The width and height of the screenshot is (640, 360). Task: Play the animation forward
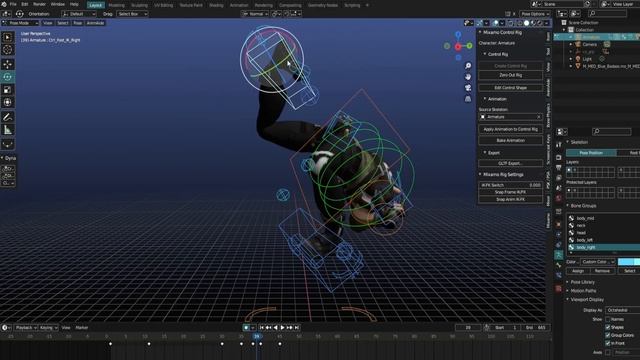point(282,327)
